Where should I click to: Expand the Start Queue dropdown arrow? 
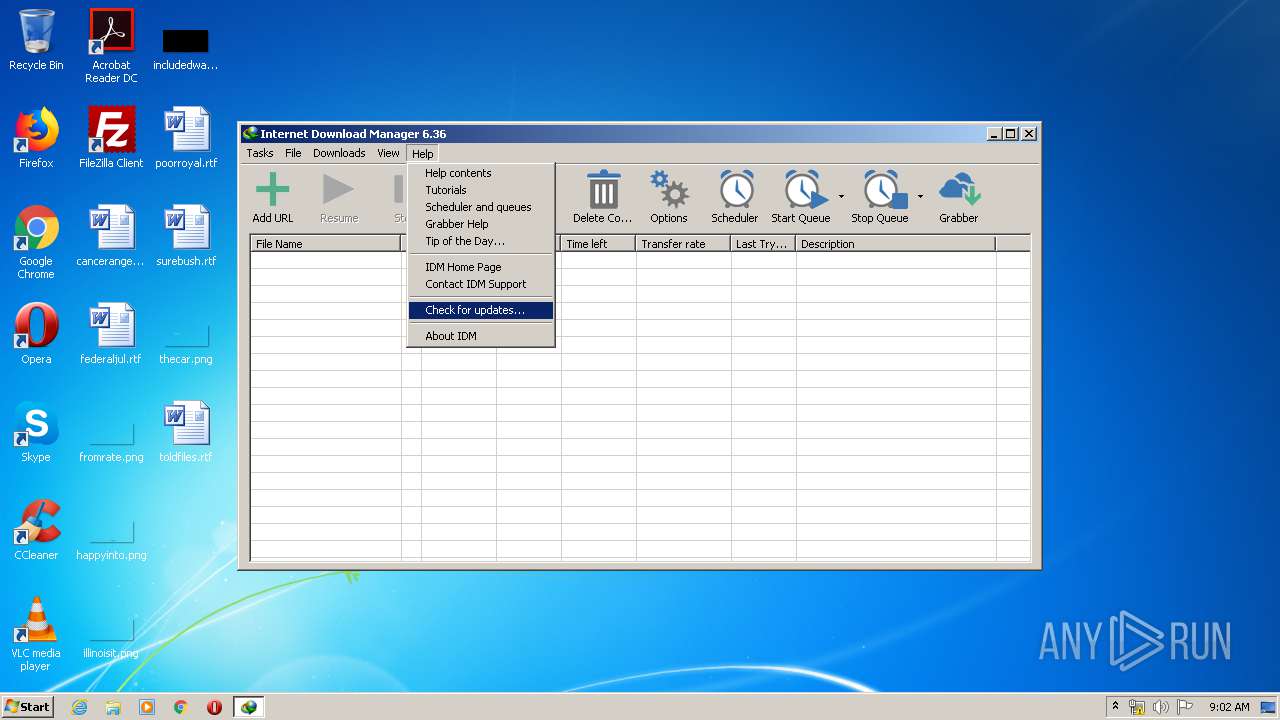[841, 196]
